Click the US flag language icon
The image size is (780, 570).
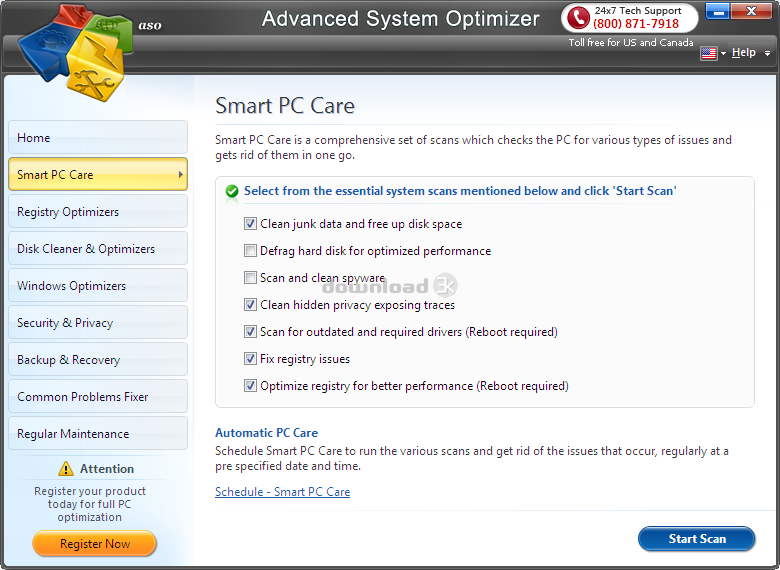coord(708,53)
